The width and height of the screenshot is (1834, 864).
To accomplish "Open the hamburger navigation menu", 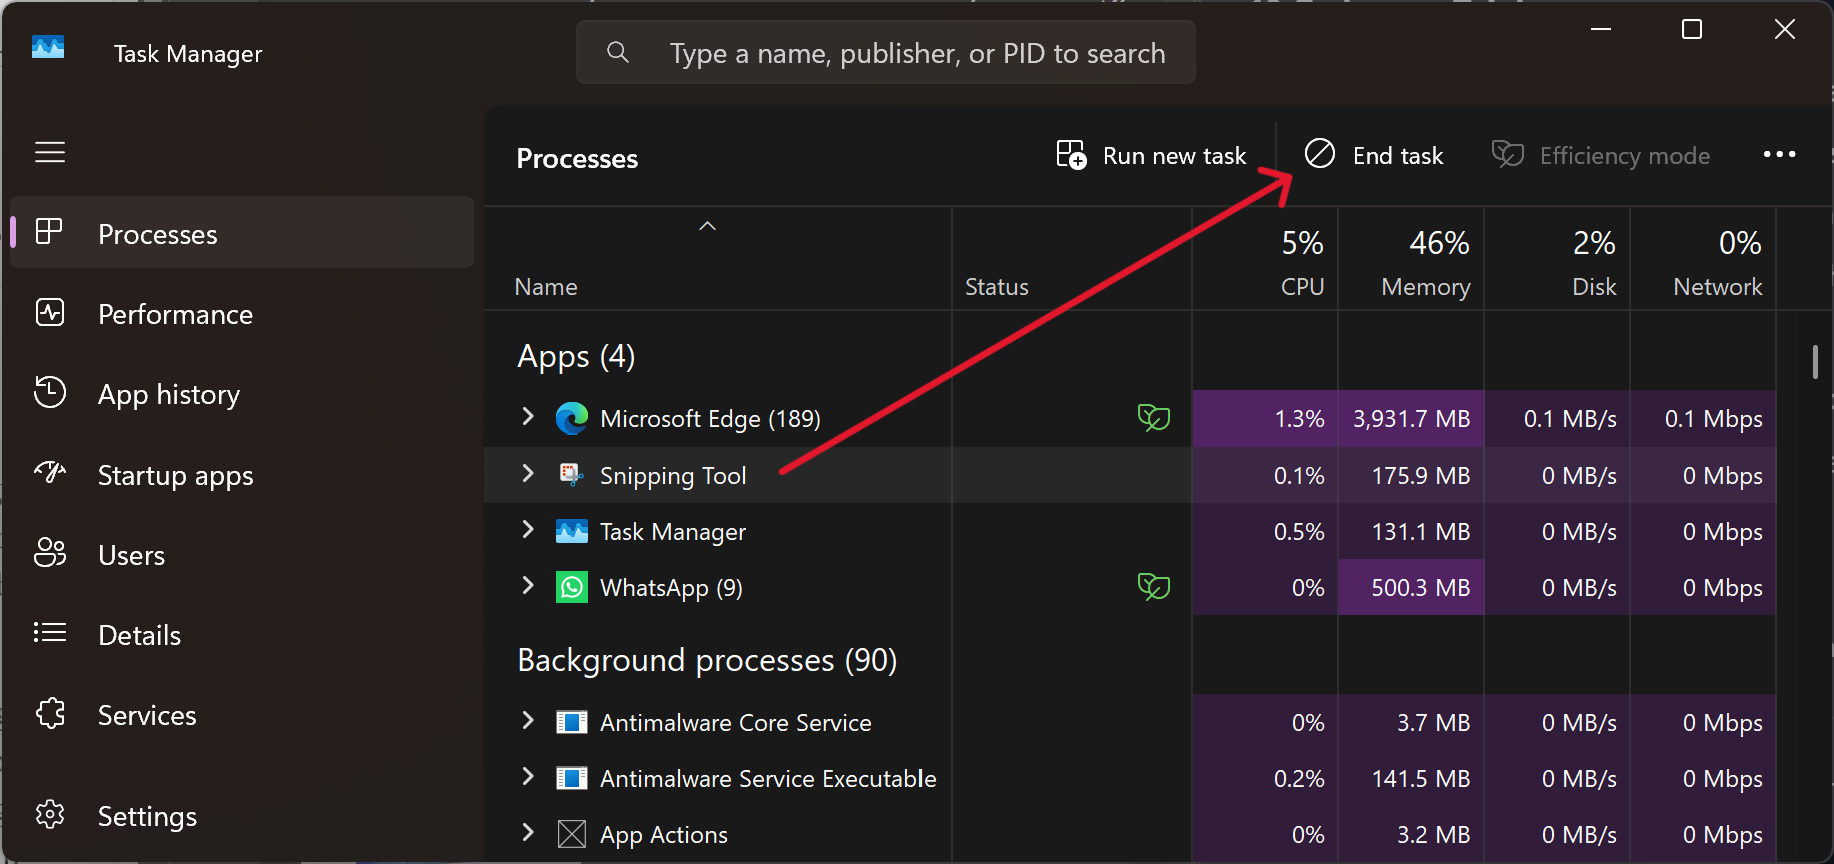I will pos(50,152).
